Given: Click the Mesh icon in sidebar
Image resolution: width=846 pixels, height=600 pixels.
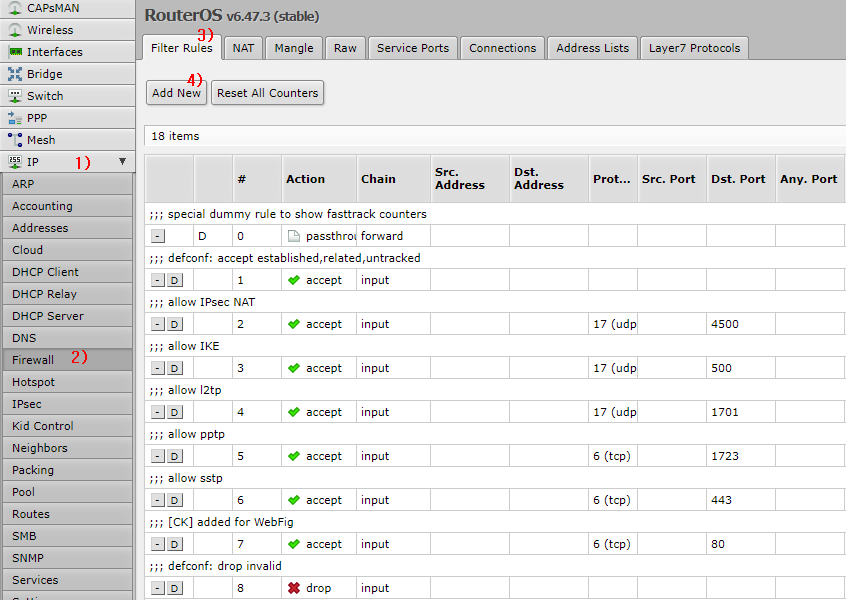Looking at the screenshot, I should [x=15, y=140].
